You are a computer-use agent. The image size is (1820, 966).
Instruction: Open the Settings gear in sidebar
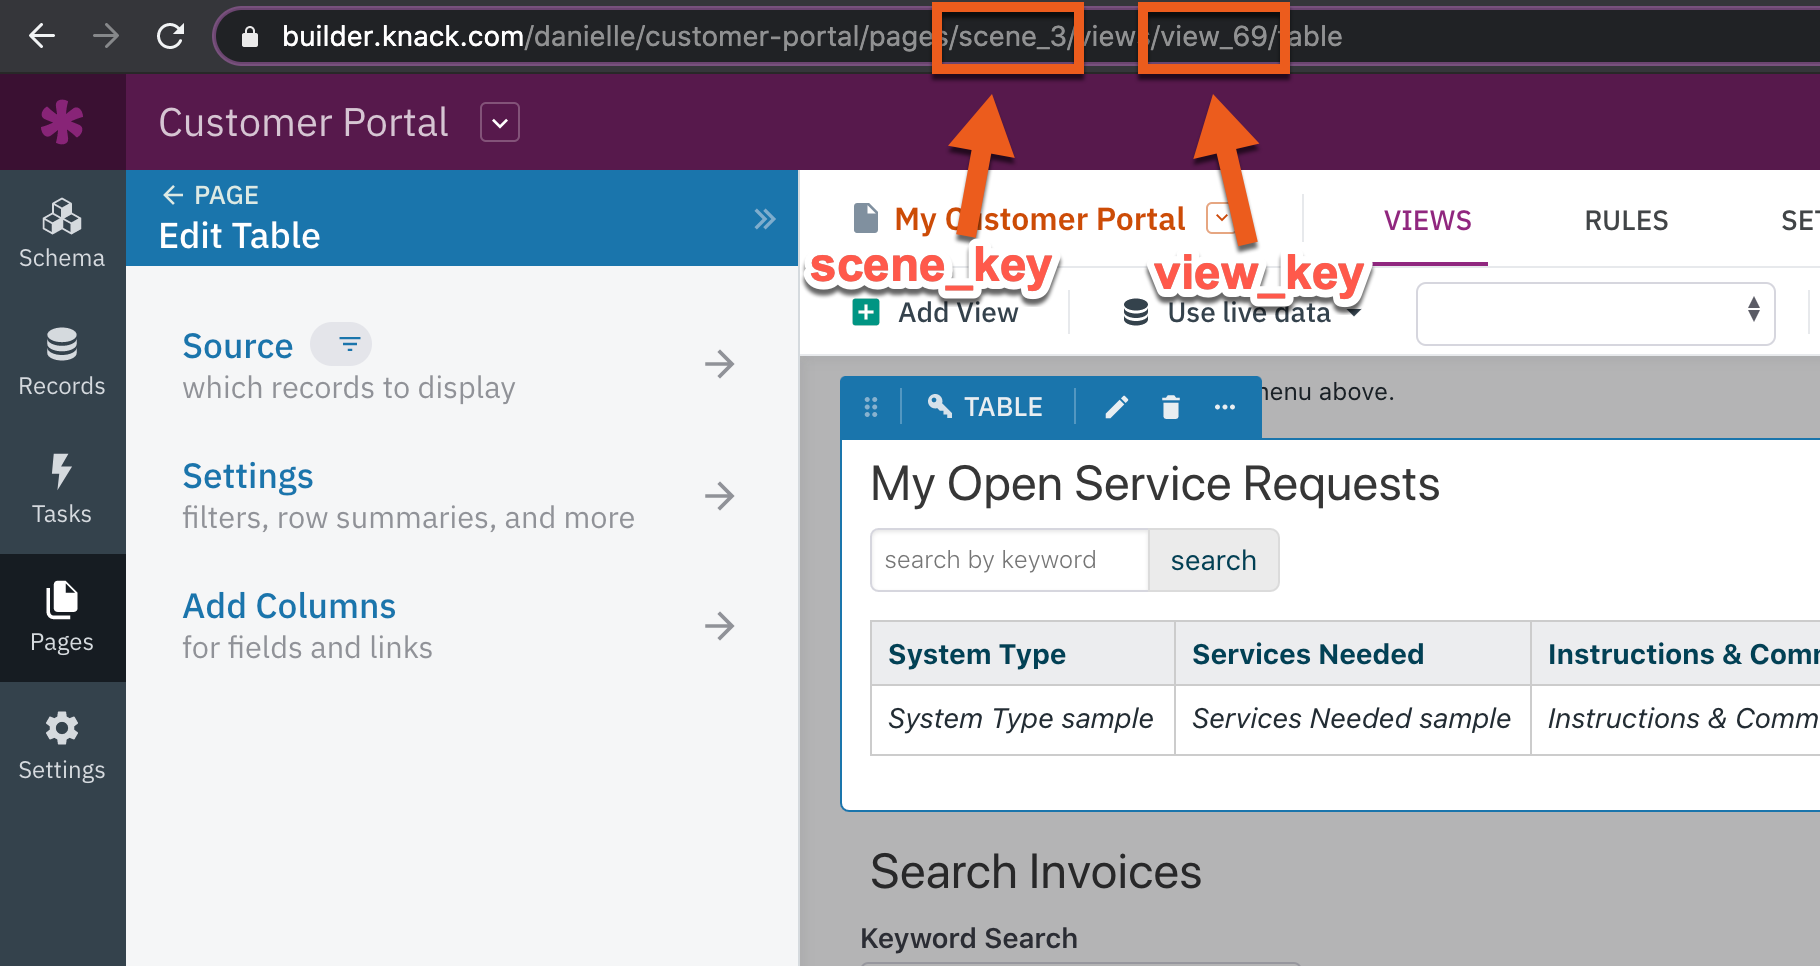pos(62,746)
